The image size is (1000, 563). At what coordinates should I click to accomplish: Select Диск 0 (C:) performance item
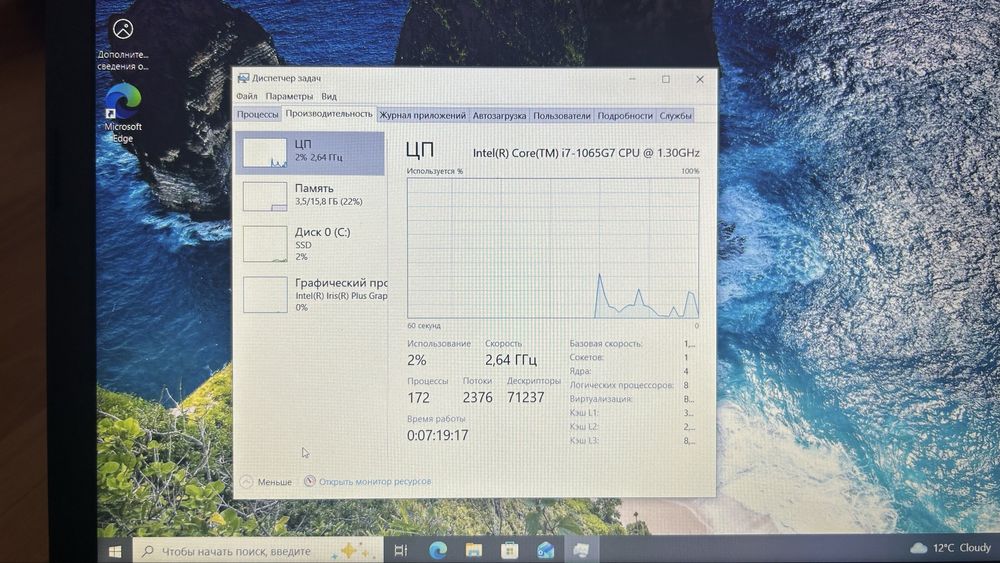pyautogui.click(x=310, y=244)
